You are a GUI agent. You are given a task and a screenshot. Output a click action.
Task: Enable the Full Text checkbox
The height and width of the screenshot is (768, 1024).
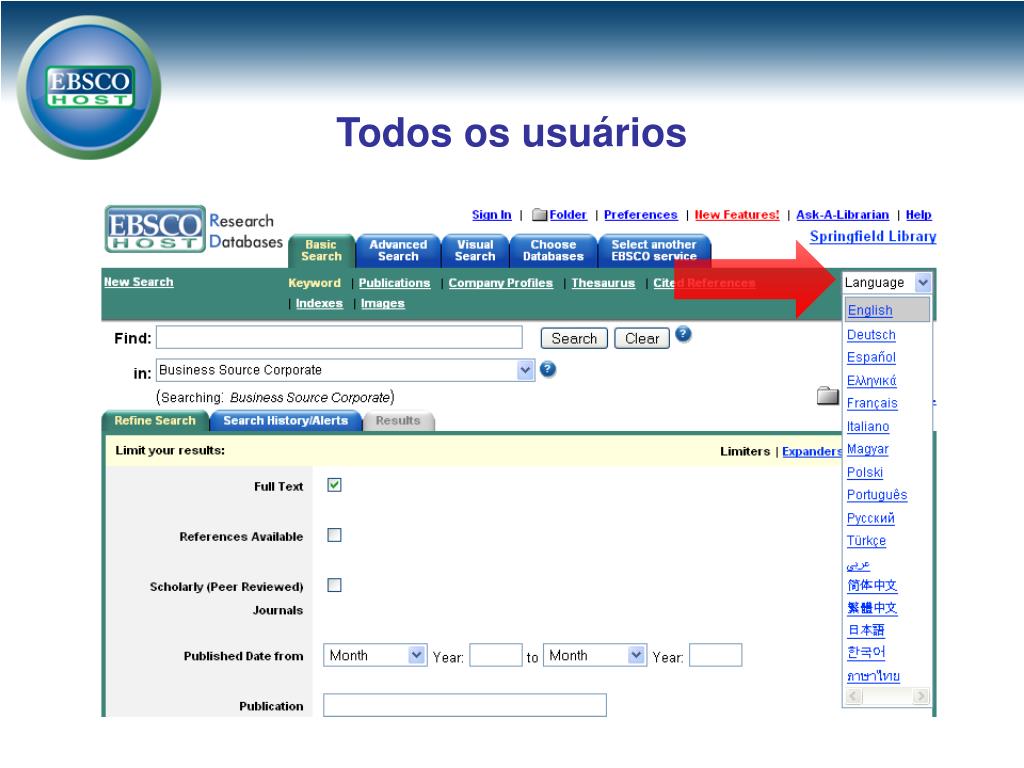click(x=334, y=485)
